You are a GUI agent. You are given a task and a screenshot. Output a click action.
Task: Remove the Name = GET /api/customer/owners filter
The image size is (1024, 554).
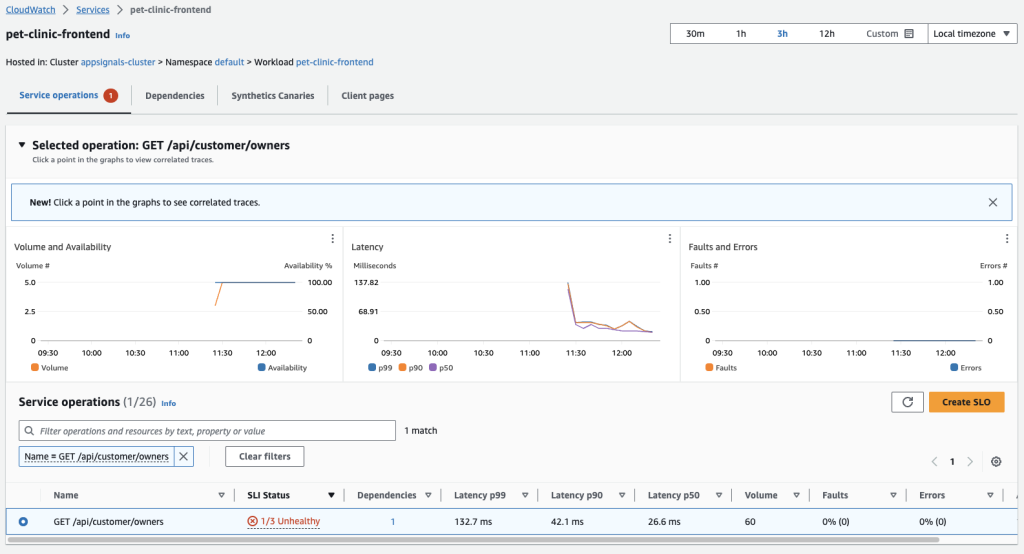tap(184, 456)
